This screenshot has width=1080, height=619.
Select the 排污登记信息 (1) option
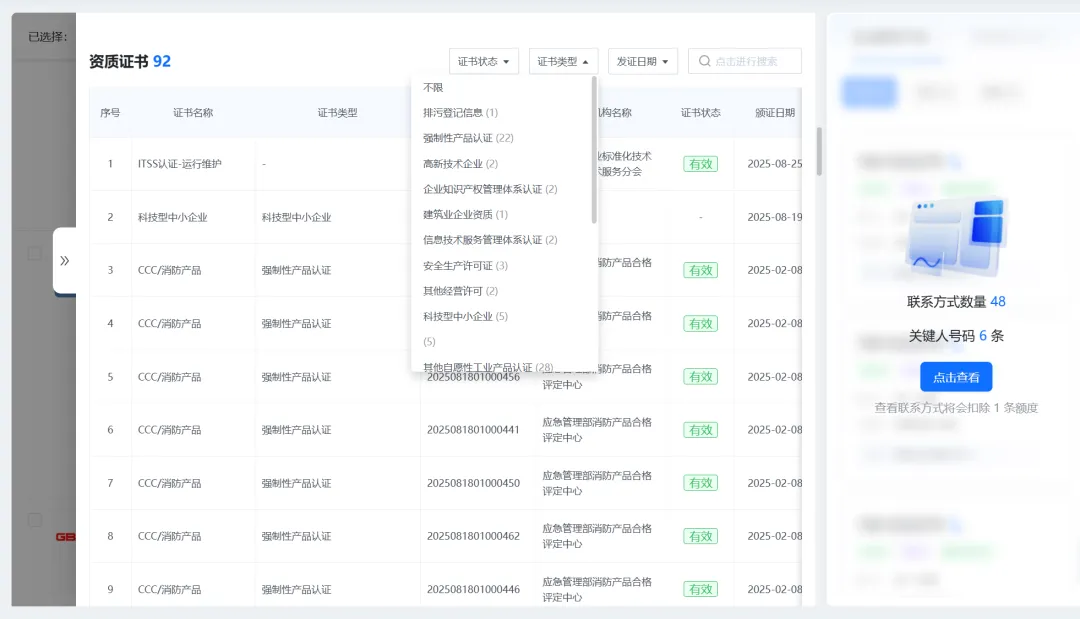[x=461, y=113]
